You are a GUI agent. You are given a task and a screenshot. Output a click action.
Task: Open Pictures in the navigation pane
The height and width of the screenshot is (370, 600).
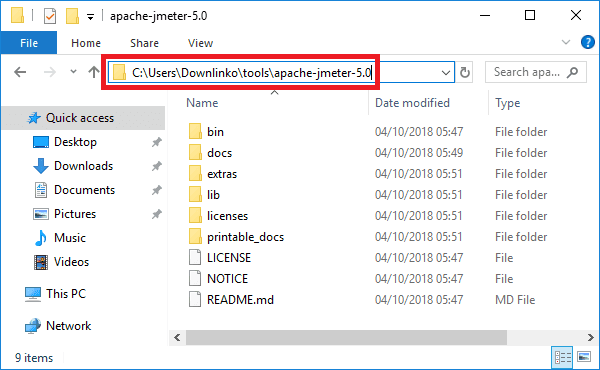[75, 214]
